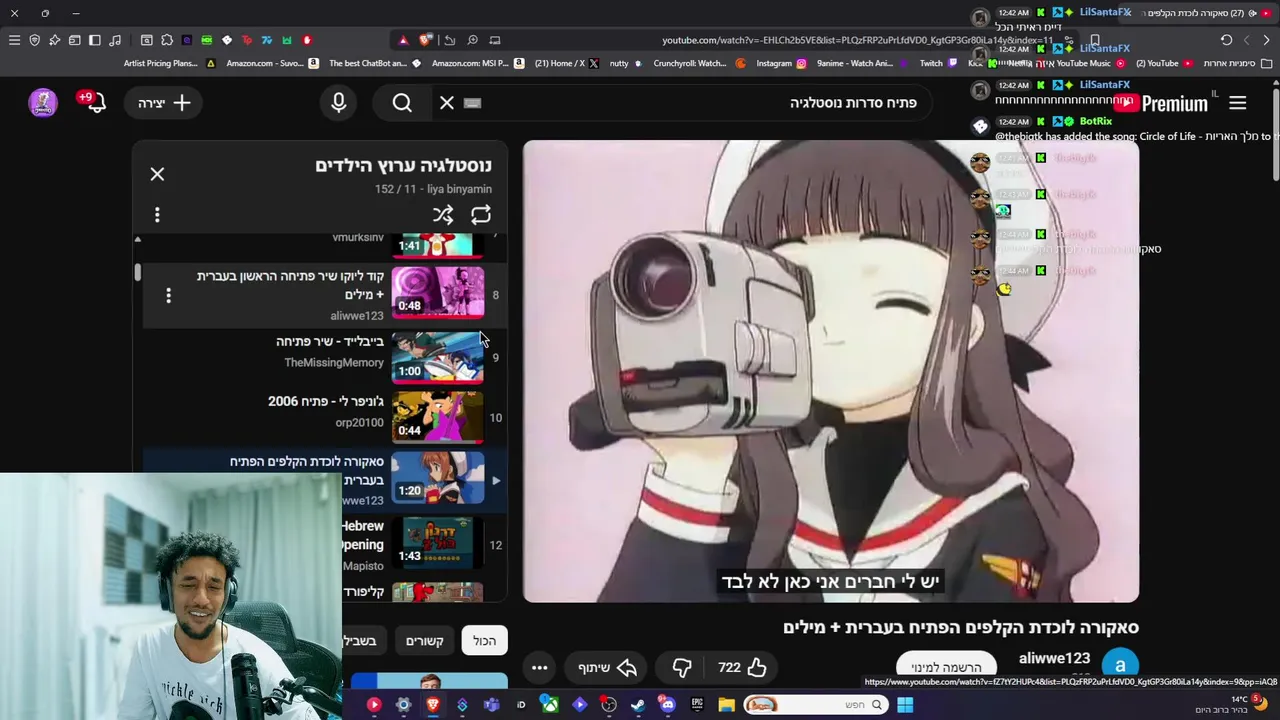Open Epic Games from the taskbar
The height and width of the screenshot is (720, 1280).
pyautogui.click(x=696, y=705)
